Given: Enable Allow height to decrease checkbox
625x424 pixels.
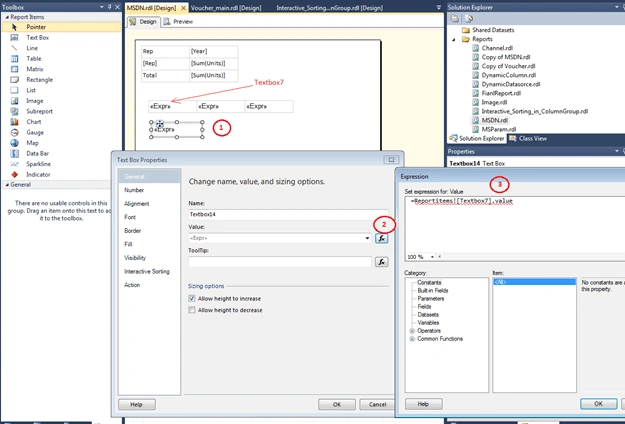Looking at the screenshot, I should coord(192,310).
